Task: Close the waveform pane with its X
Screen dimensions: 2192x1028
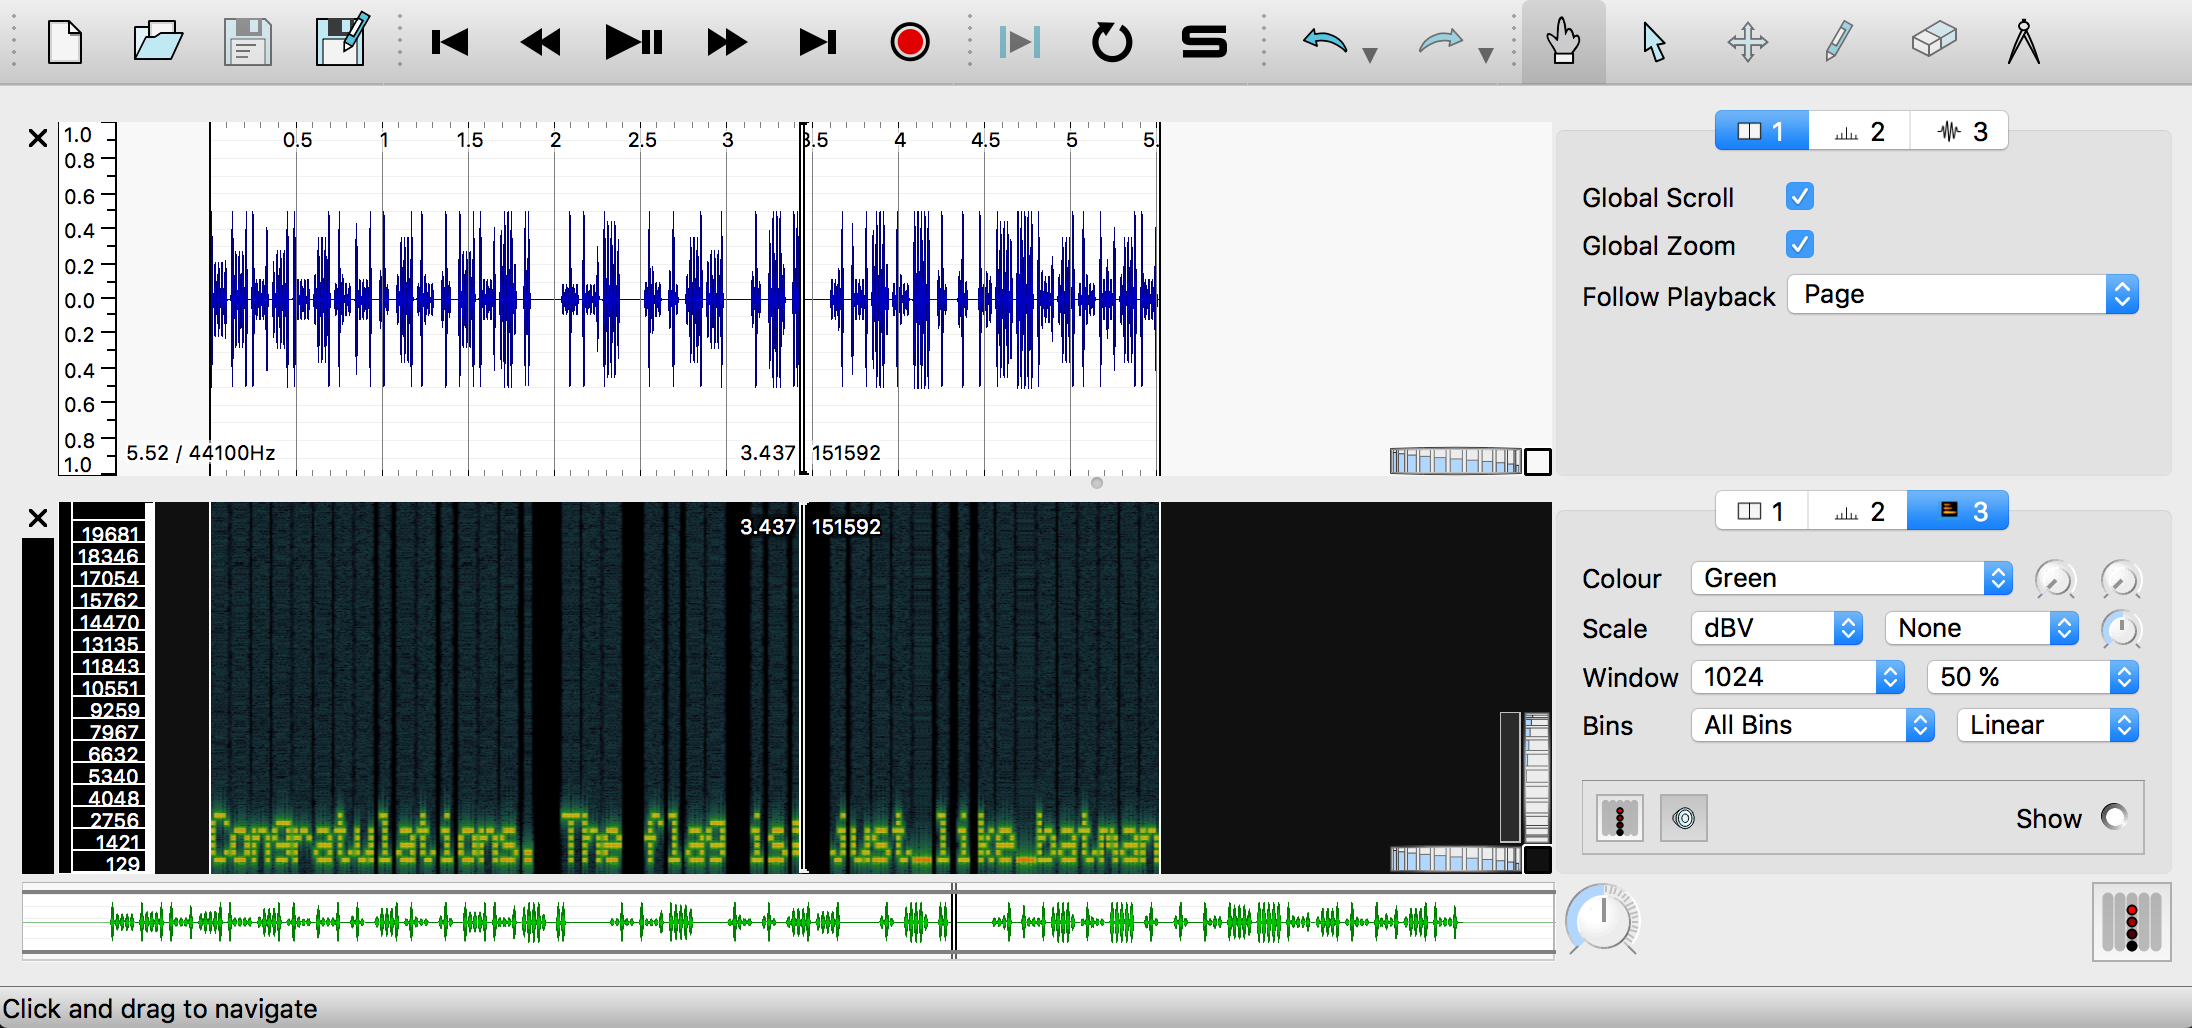Action: (x=38, y=138)
